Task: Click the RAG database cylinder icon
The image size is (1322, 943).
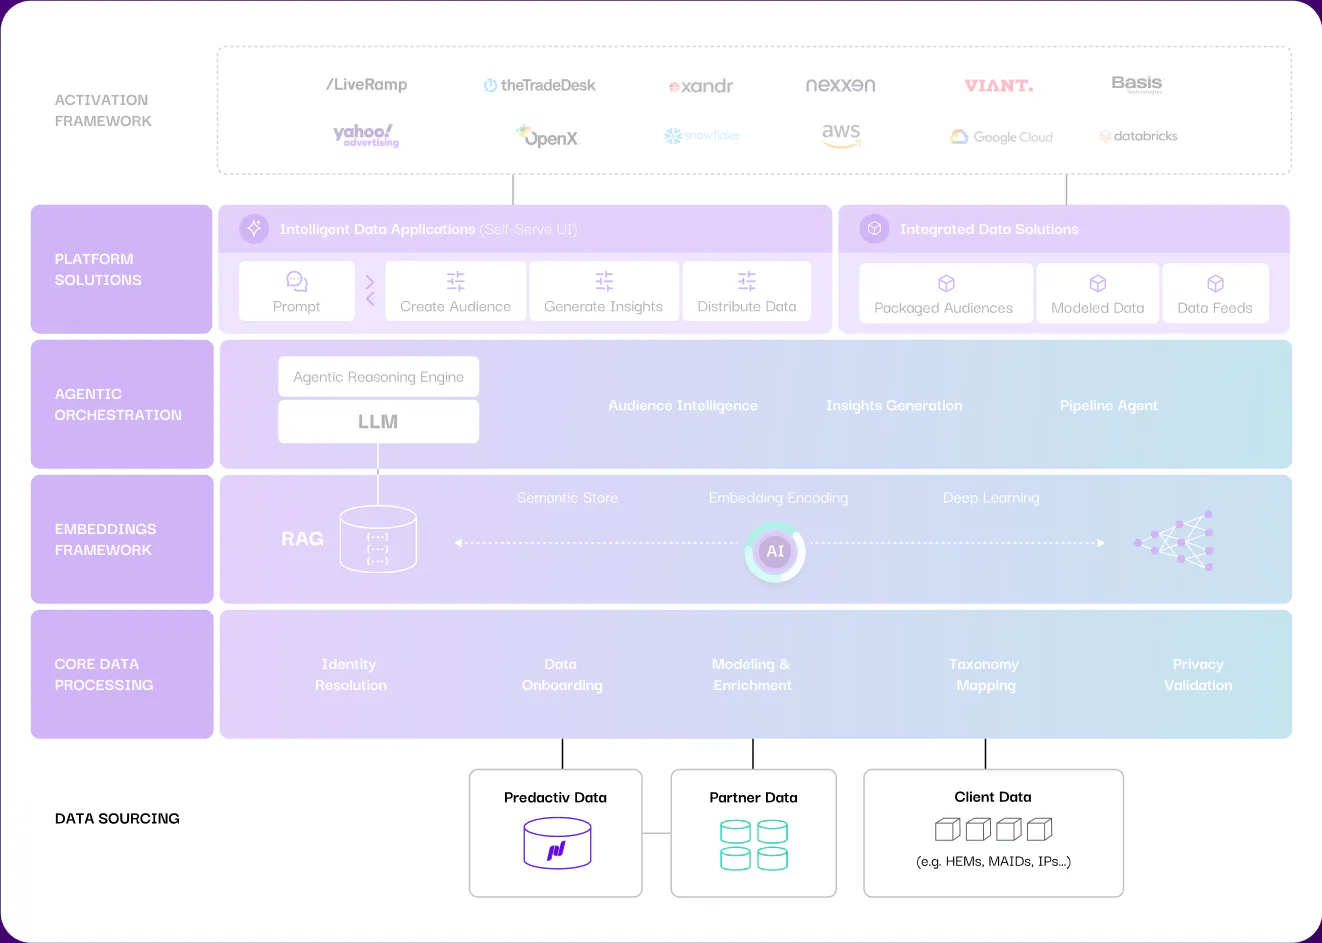Action: (x=378, y=539)
